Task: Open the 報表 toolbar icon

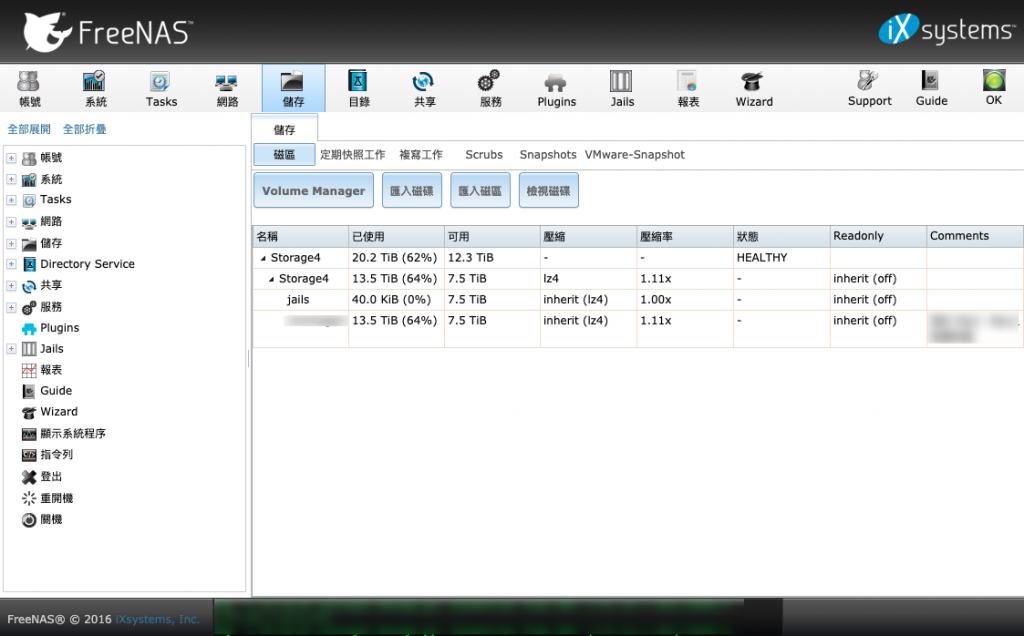Action: (x=688, y=88)
